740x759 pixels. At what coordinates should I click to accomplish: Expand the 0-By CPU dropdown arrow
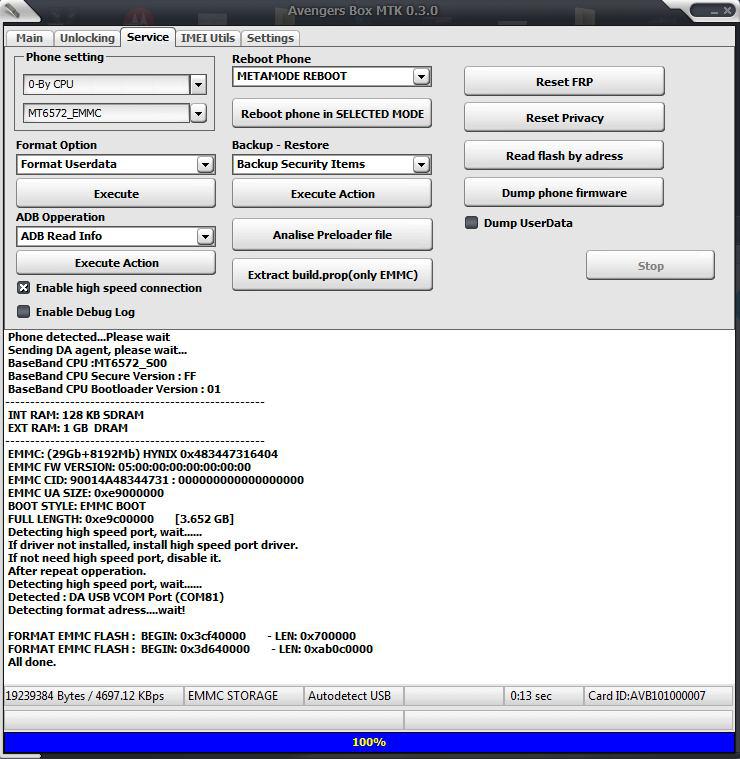coord(198,85)
